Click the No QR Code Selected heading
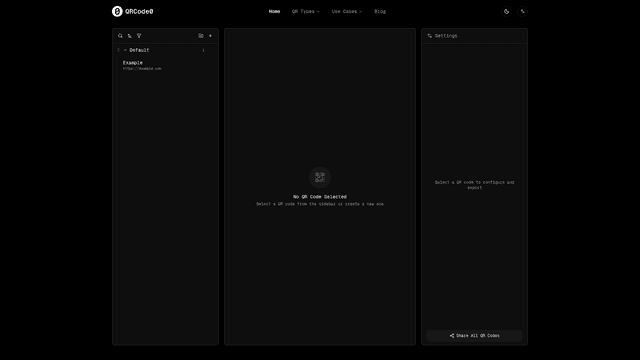640x360 pixels. pyautogui.click(x=320, y=197)
